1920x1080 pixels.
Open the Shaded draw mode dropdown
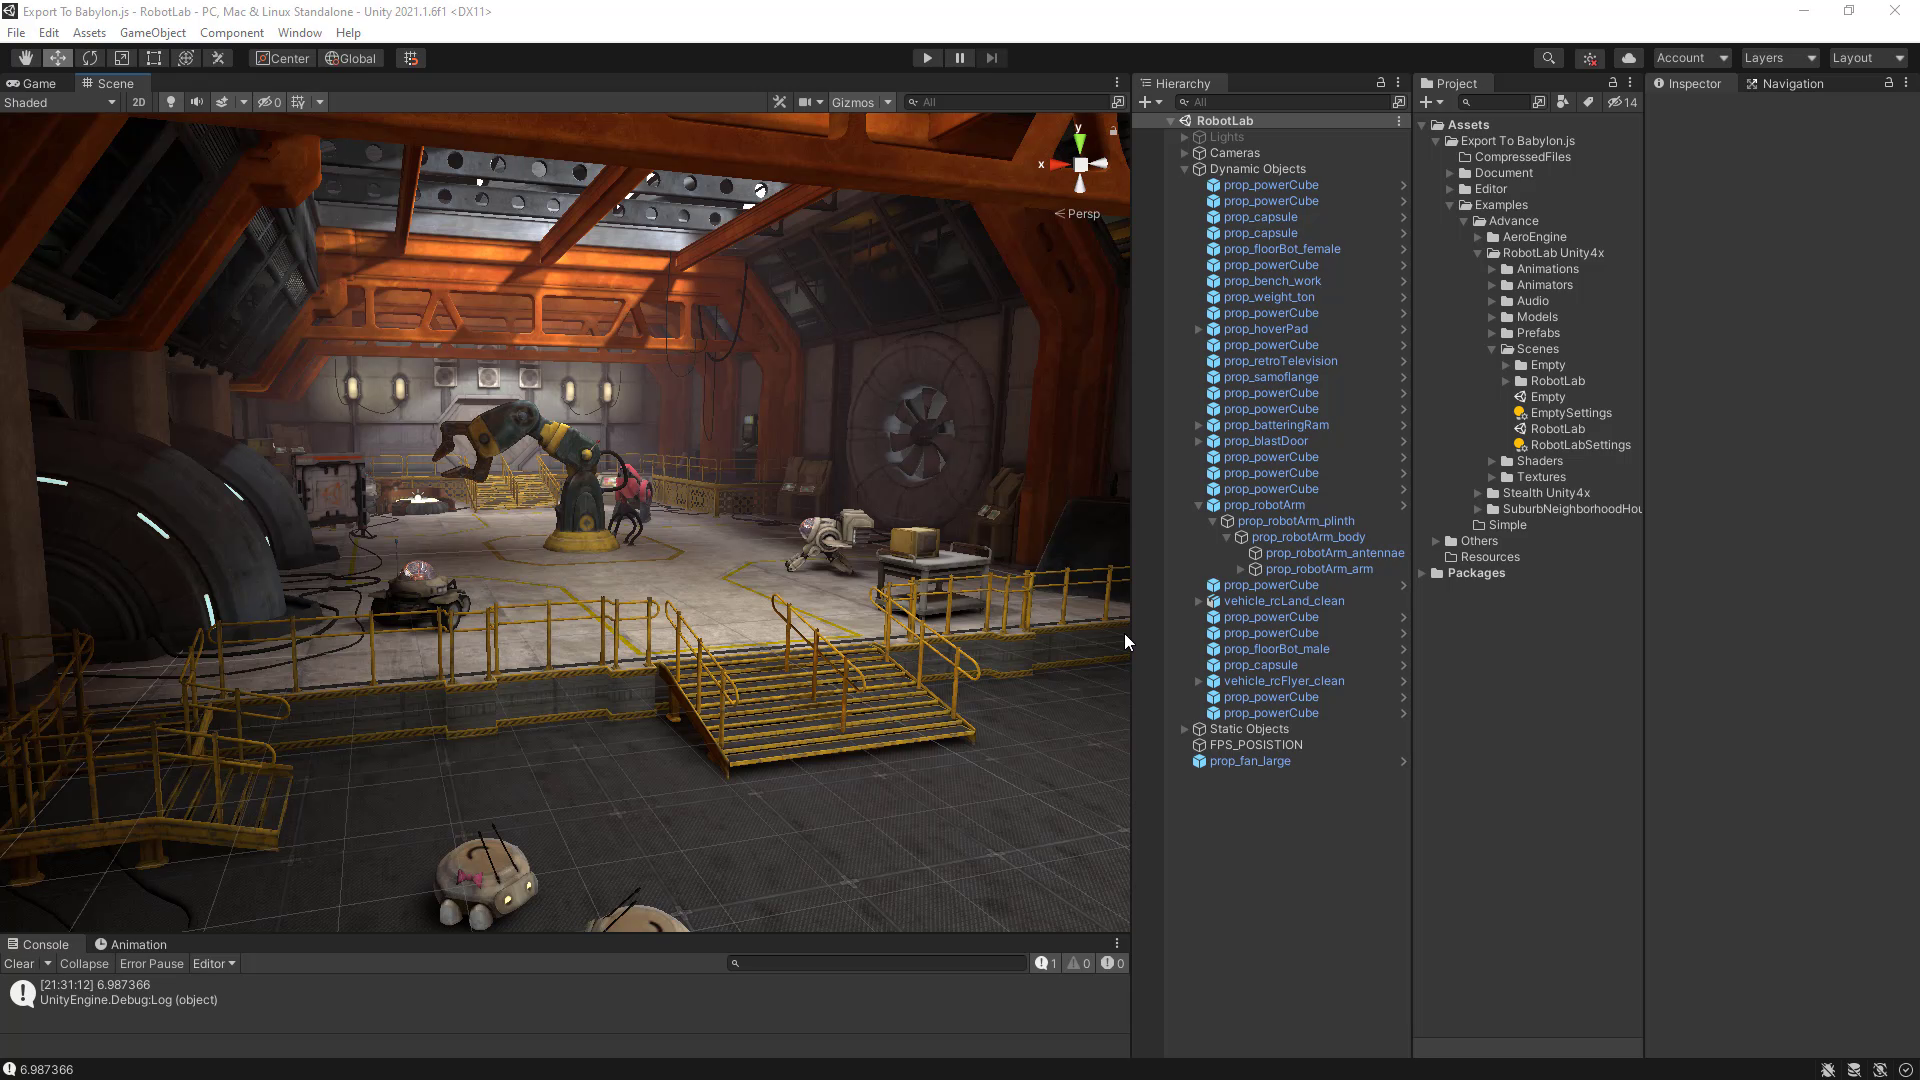60,102
